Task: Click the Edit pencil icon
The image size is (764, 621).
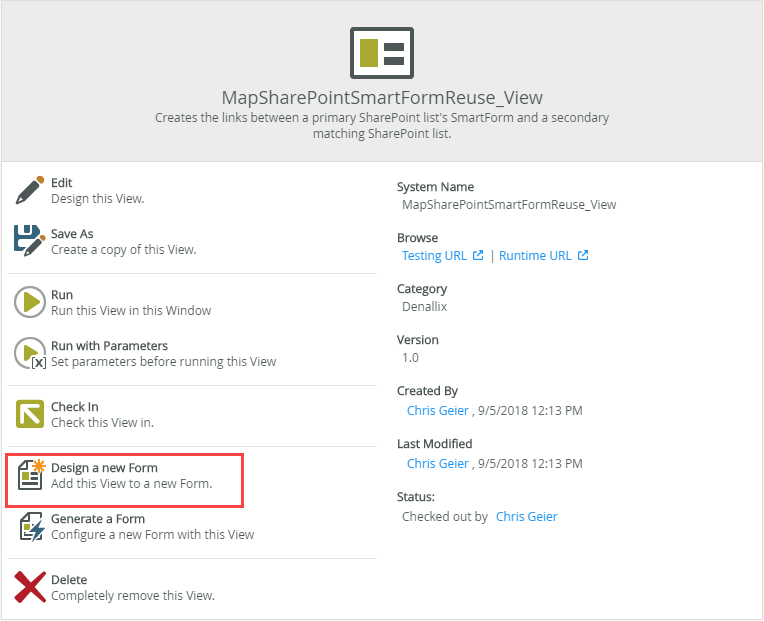Action: (30, 189)
